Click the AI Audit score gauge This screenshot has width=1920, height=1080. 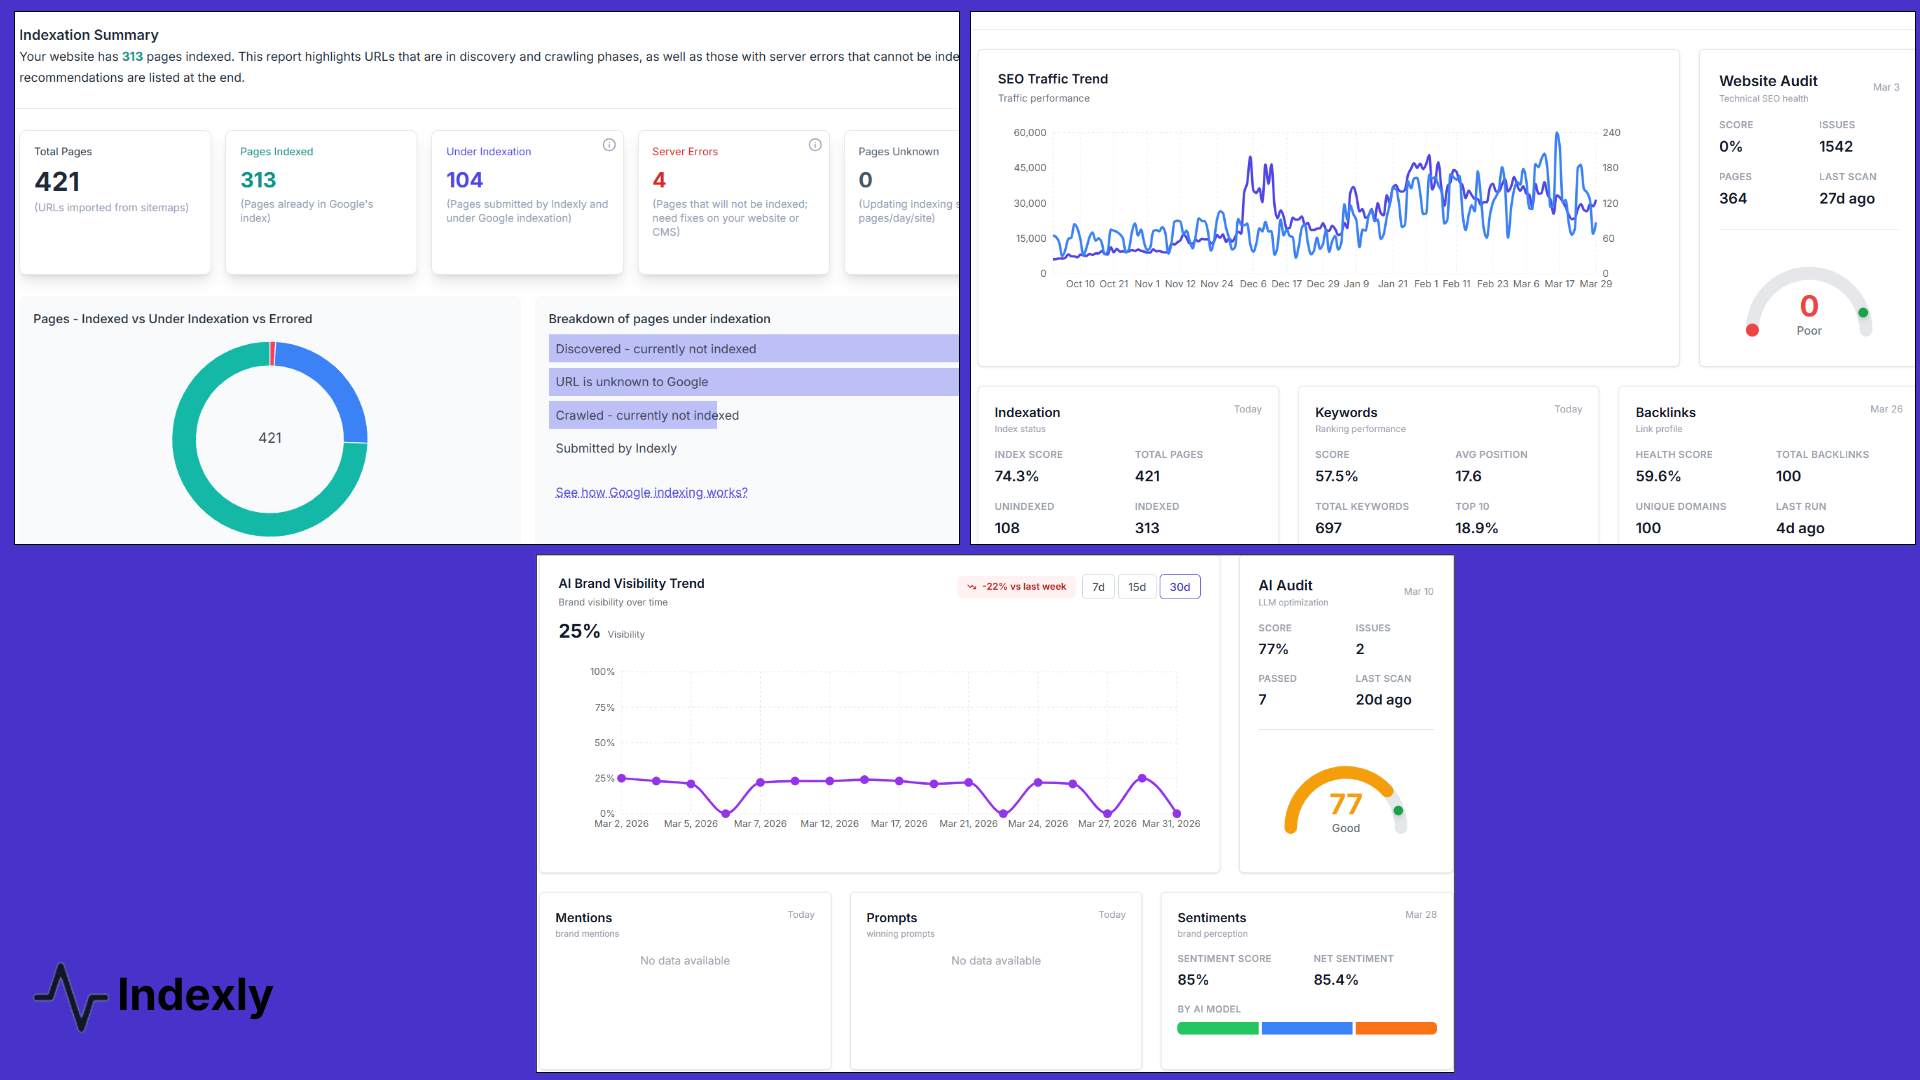coord(1345,800)
